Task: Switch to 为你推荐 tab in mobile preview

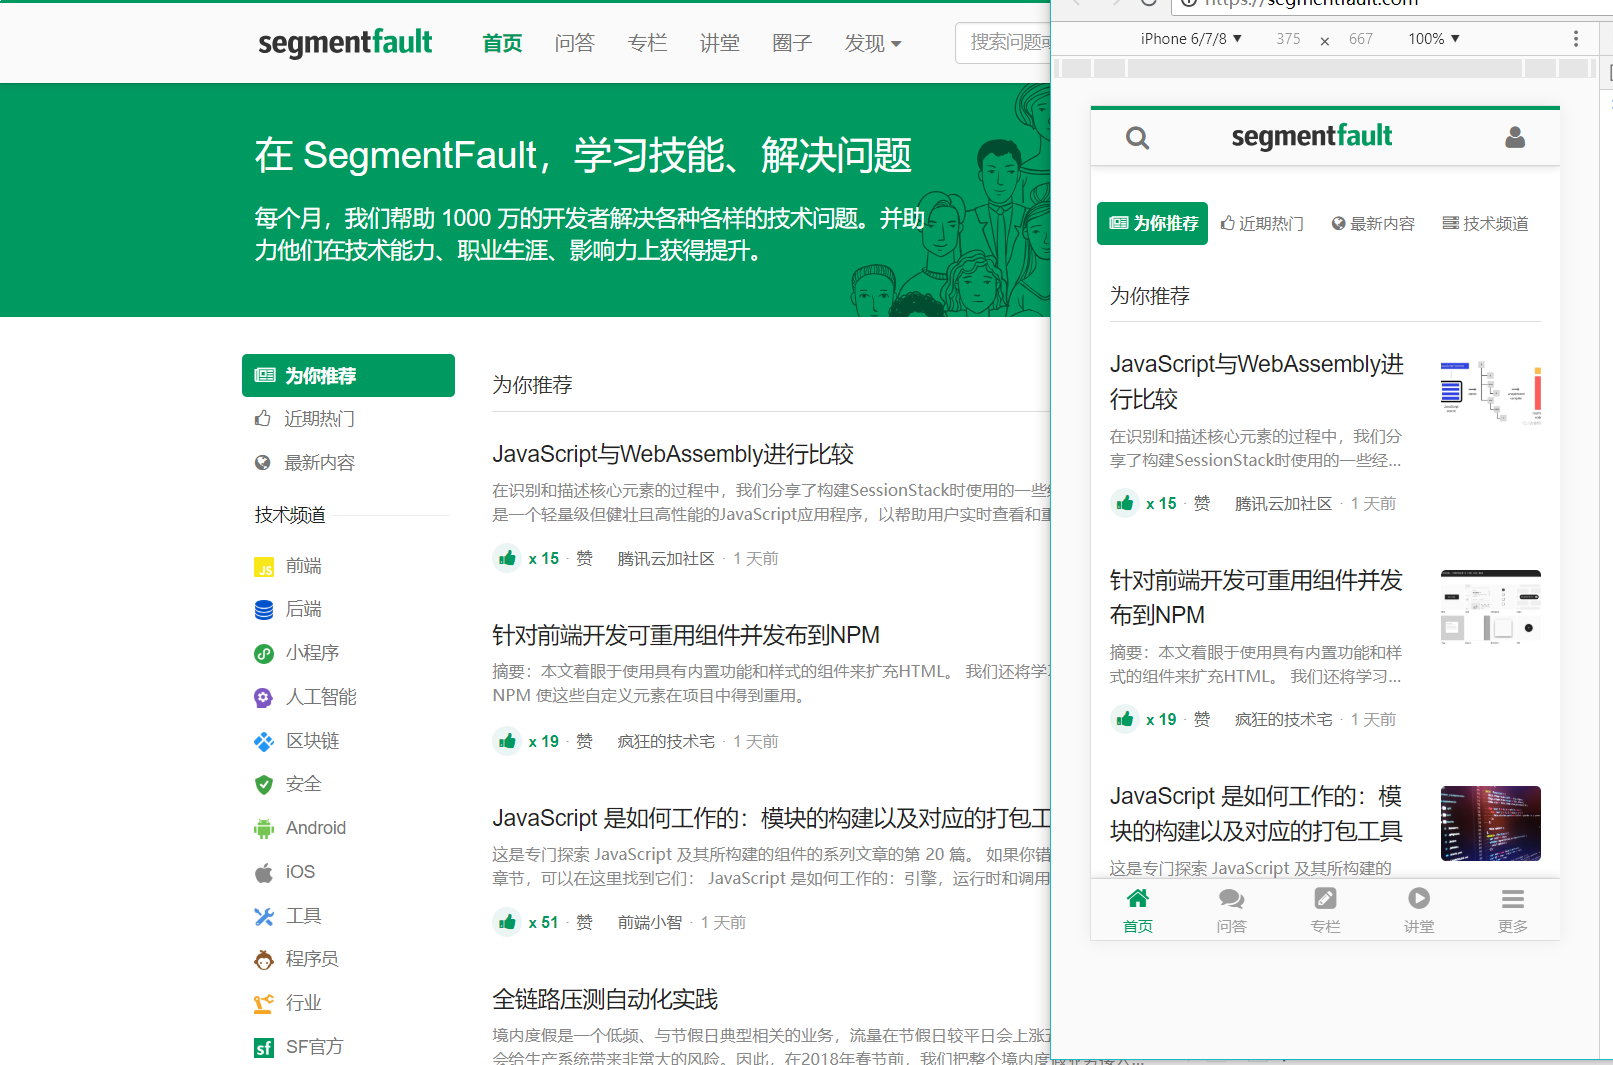Action: tap(1152, 223)
